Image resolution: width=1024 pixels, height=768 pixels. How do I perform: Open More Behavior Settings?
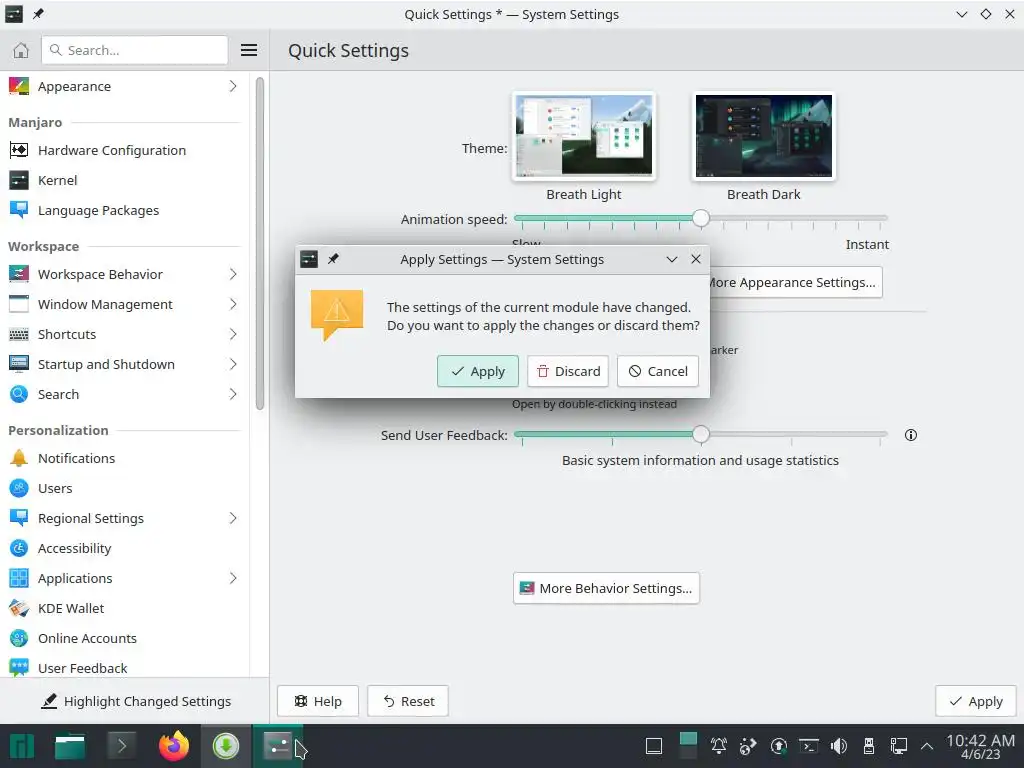606,588
